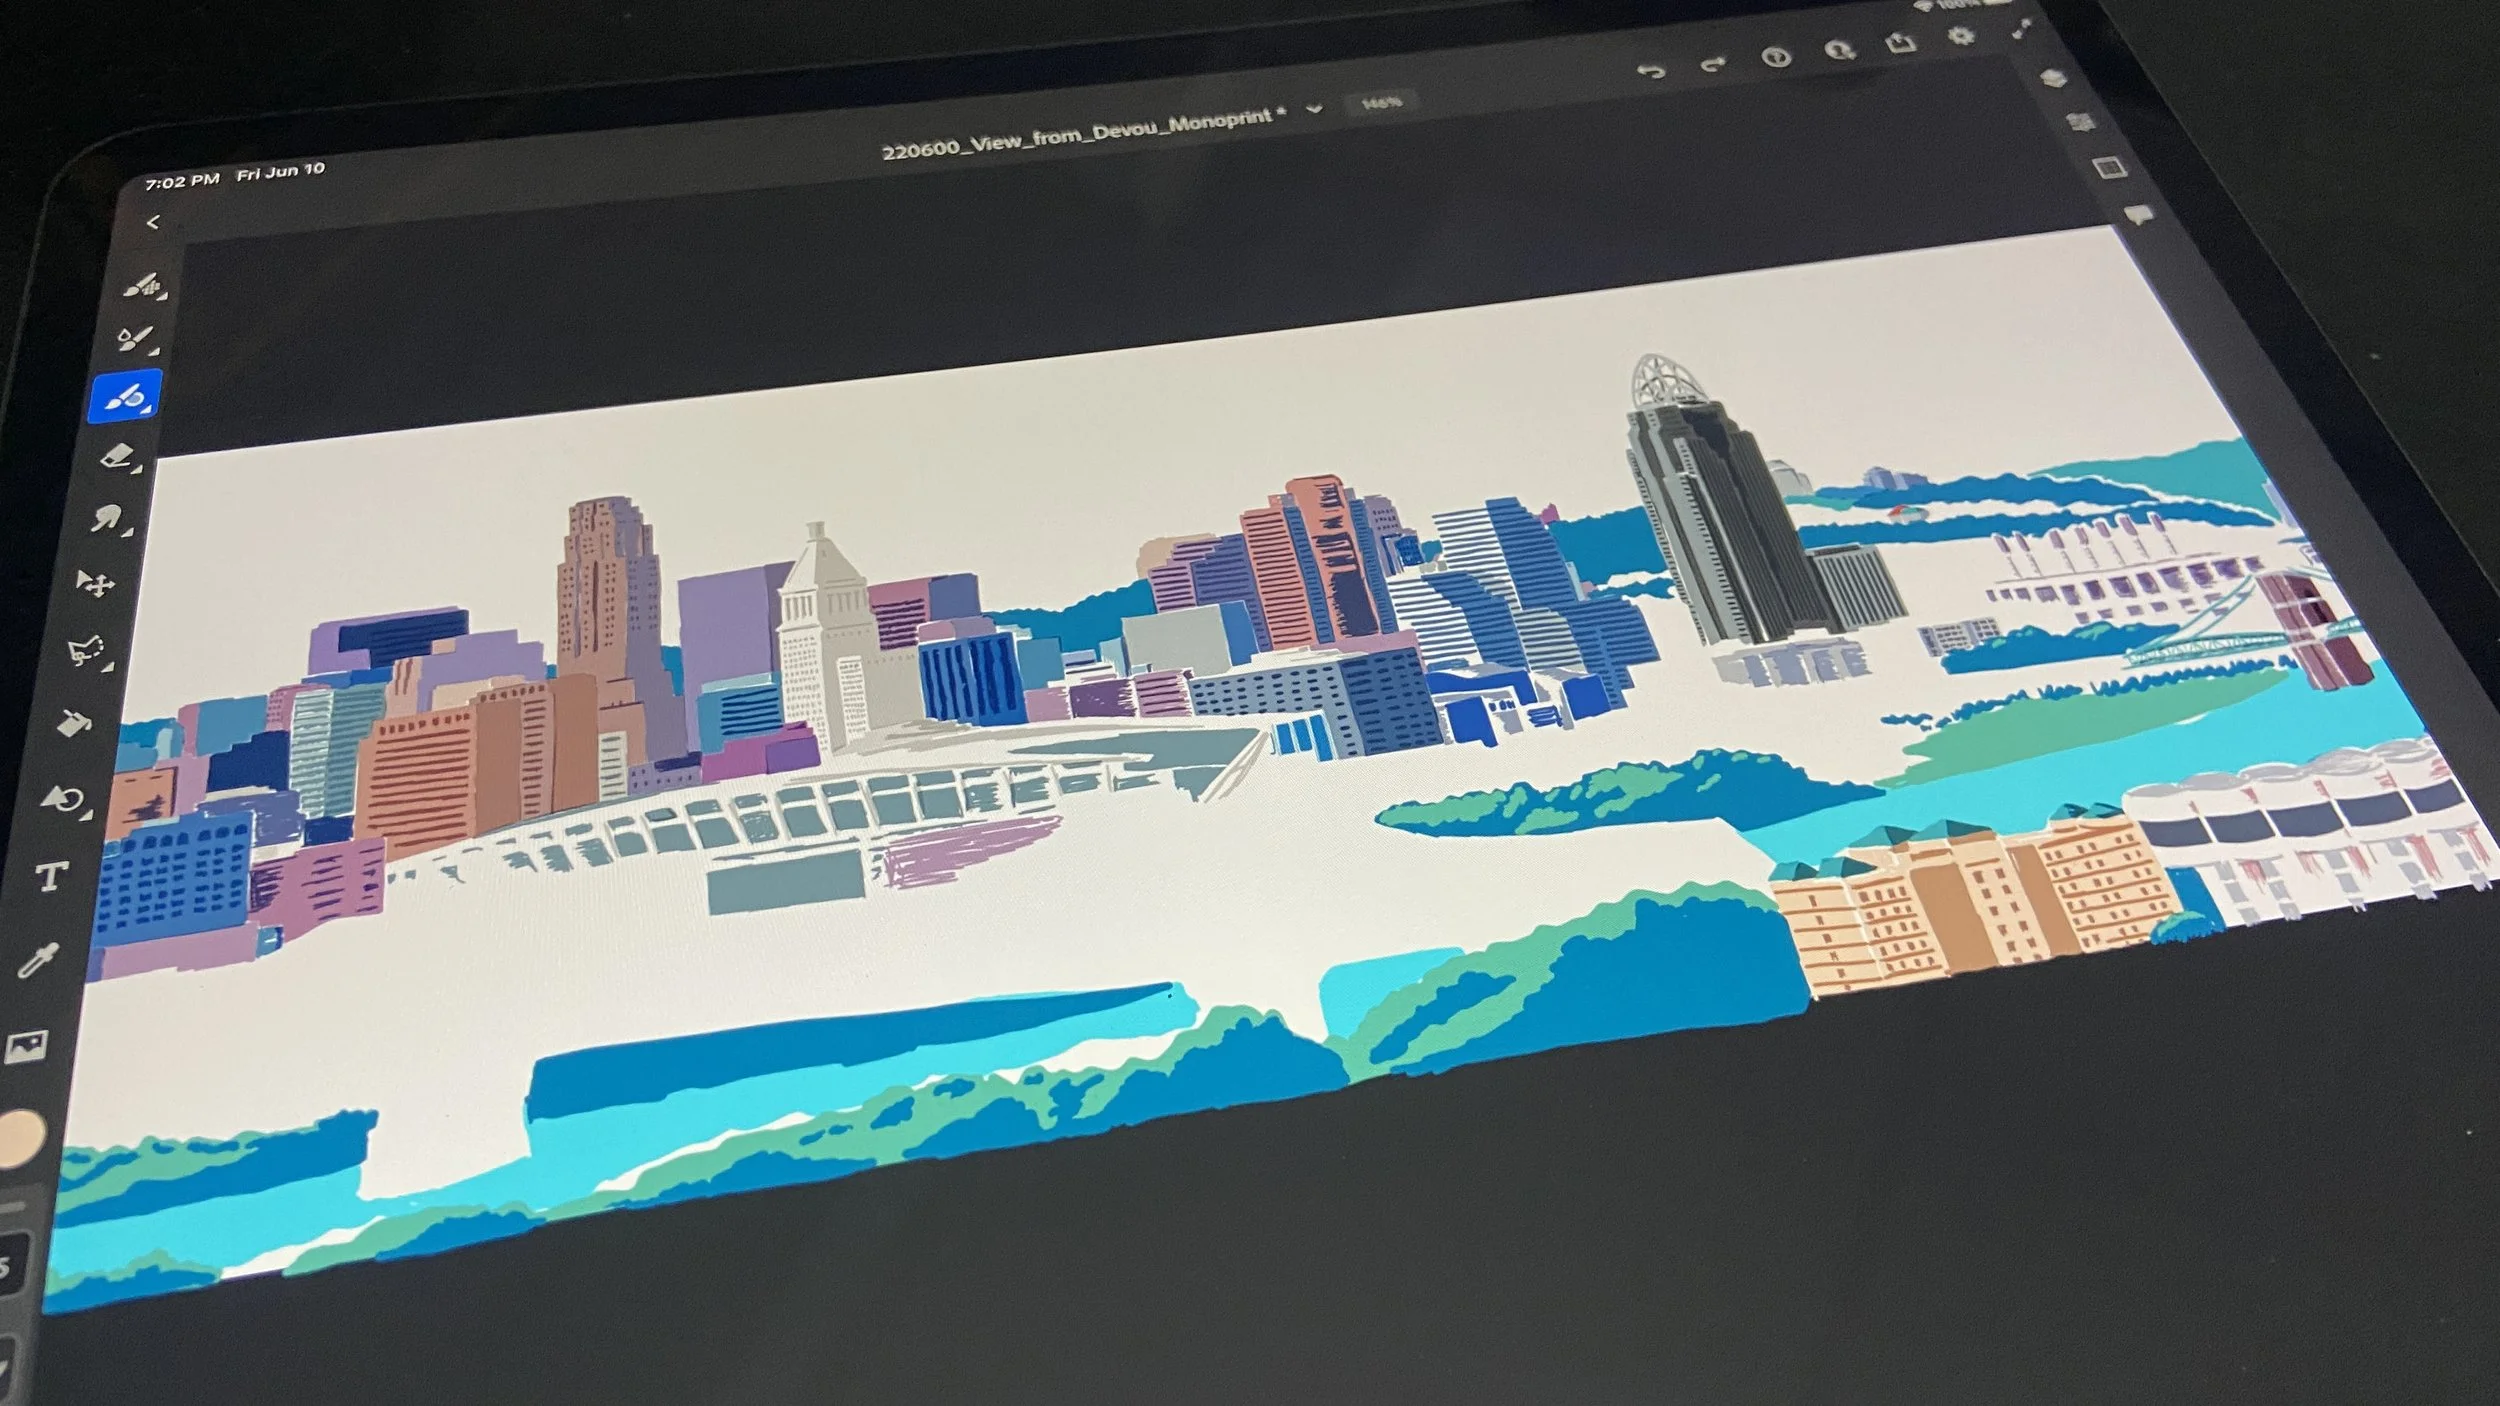The height and width of the screenshot is (1406, 2500).
Task: Select the Lasso selection tool
Action: [87, 651]
